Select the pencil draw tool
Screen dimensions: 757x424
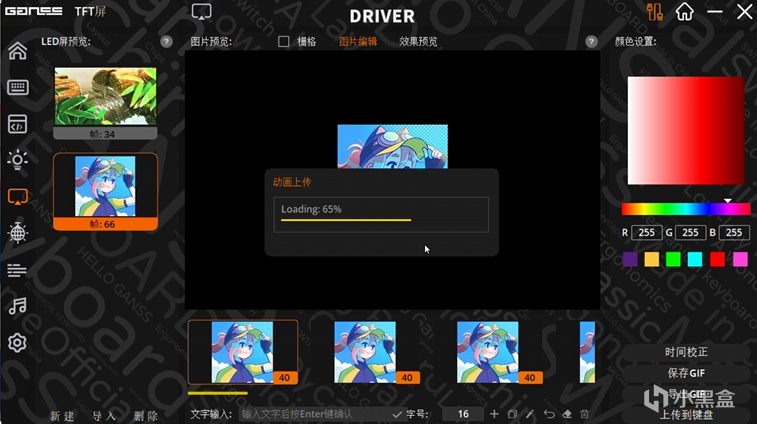[x=530, y=414]
